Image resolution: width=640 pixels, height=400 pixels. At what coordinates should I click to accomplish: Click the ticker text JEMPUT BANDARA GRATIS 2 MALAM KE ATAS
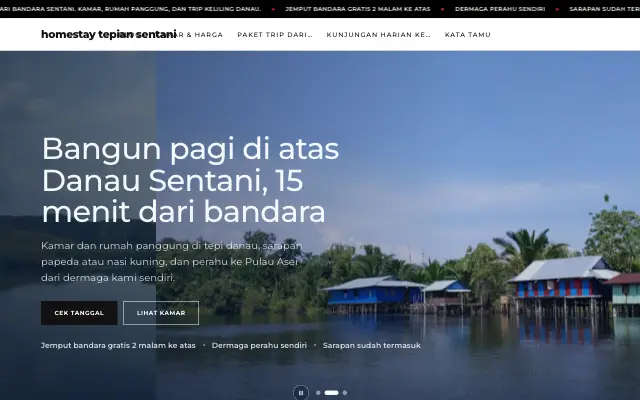[x=358, y=9]
